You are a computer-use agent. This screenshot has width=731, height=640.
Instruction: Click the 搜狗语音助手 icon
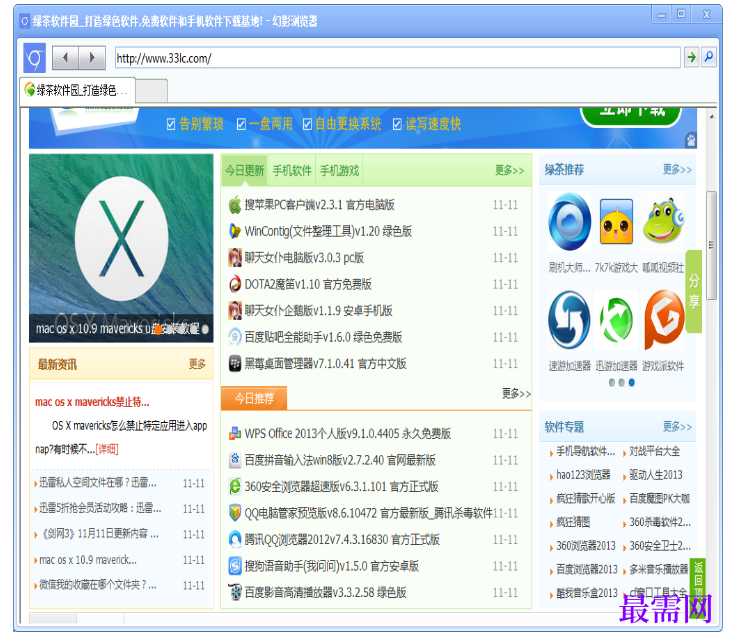click(x=235, y=566)
